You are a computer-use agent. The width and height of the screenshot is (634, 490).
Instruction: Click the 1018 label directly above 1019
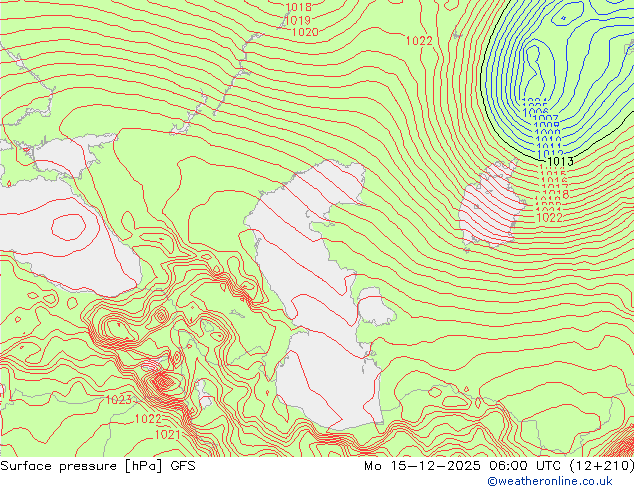[x=298, y=7]
